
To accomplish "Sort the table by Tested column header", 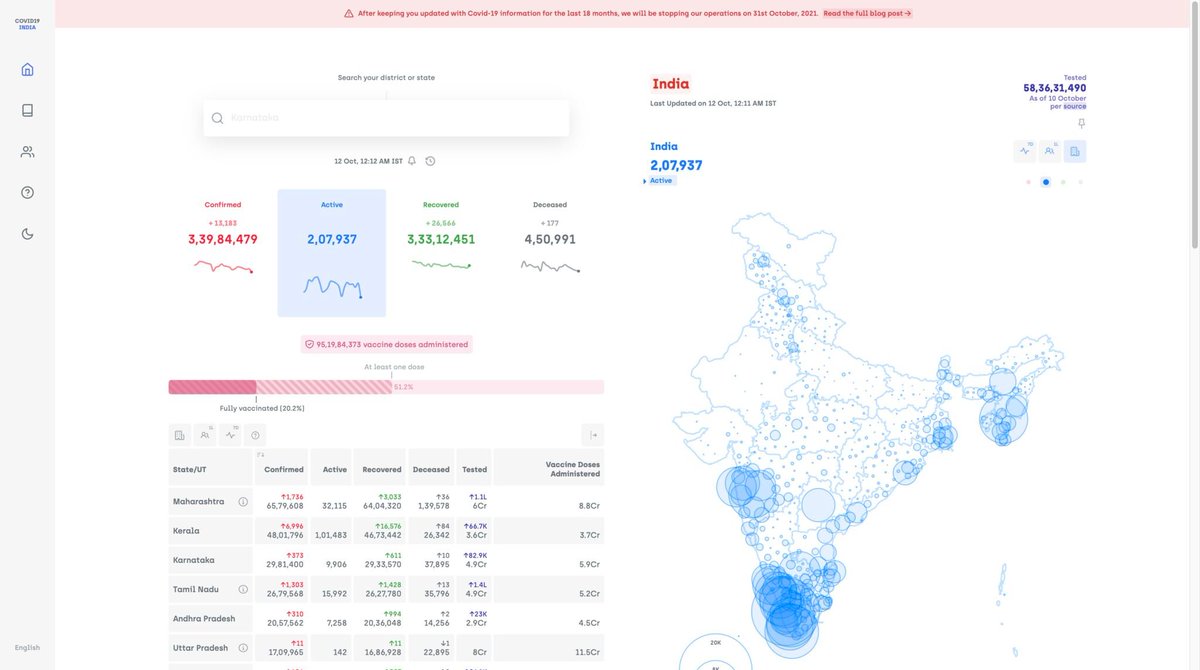I will coord(475,467).
